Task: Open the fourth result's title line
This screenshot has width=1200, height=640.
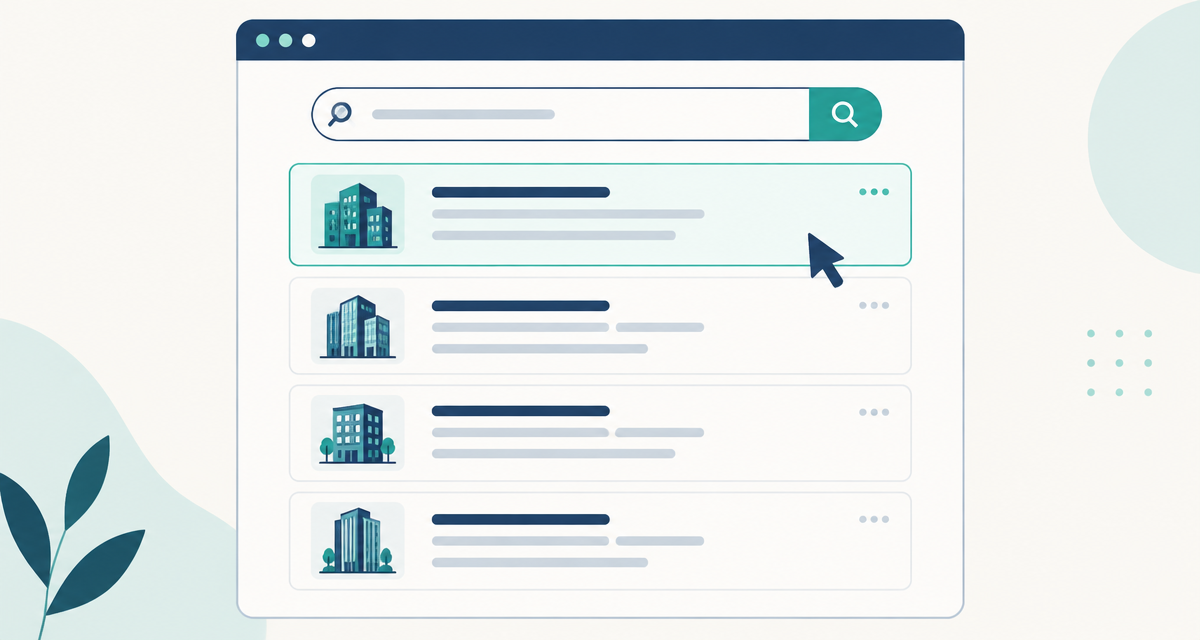Action: tap(521, 519)
